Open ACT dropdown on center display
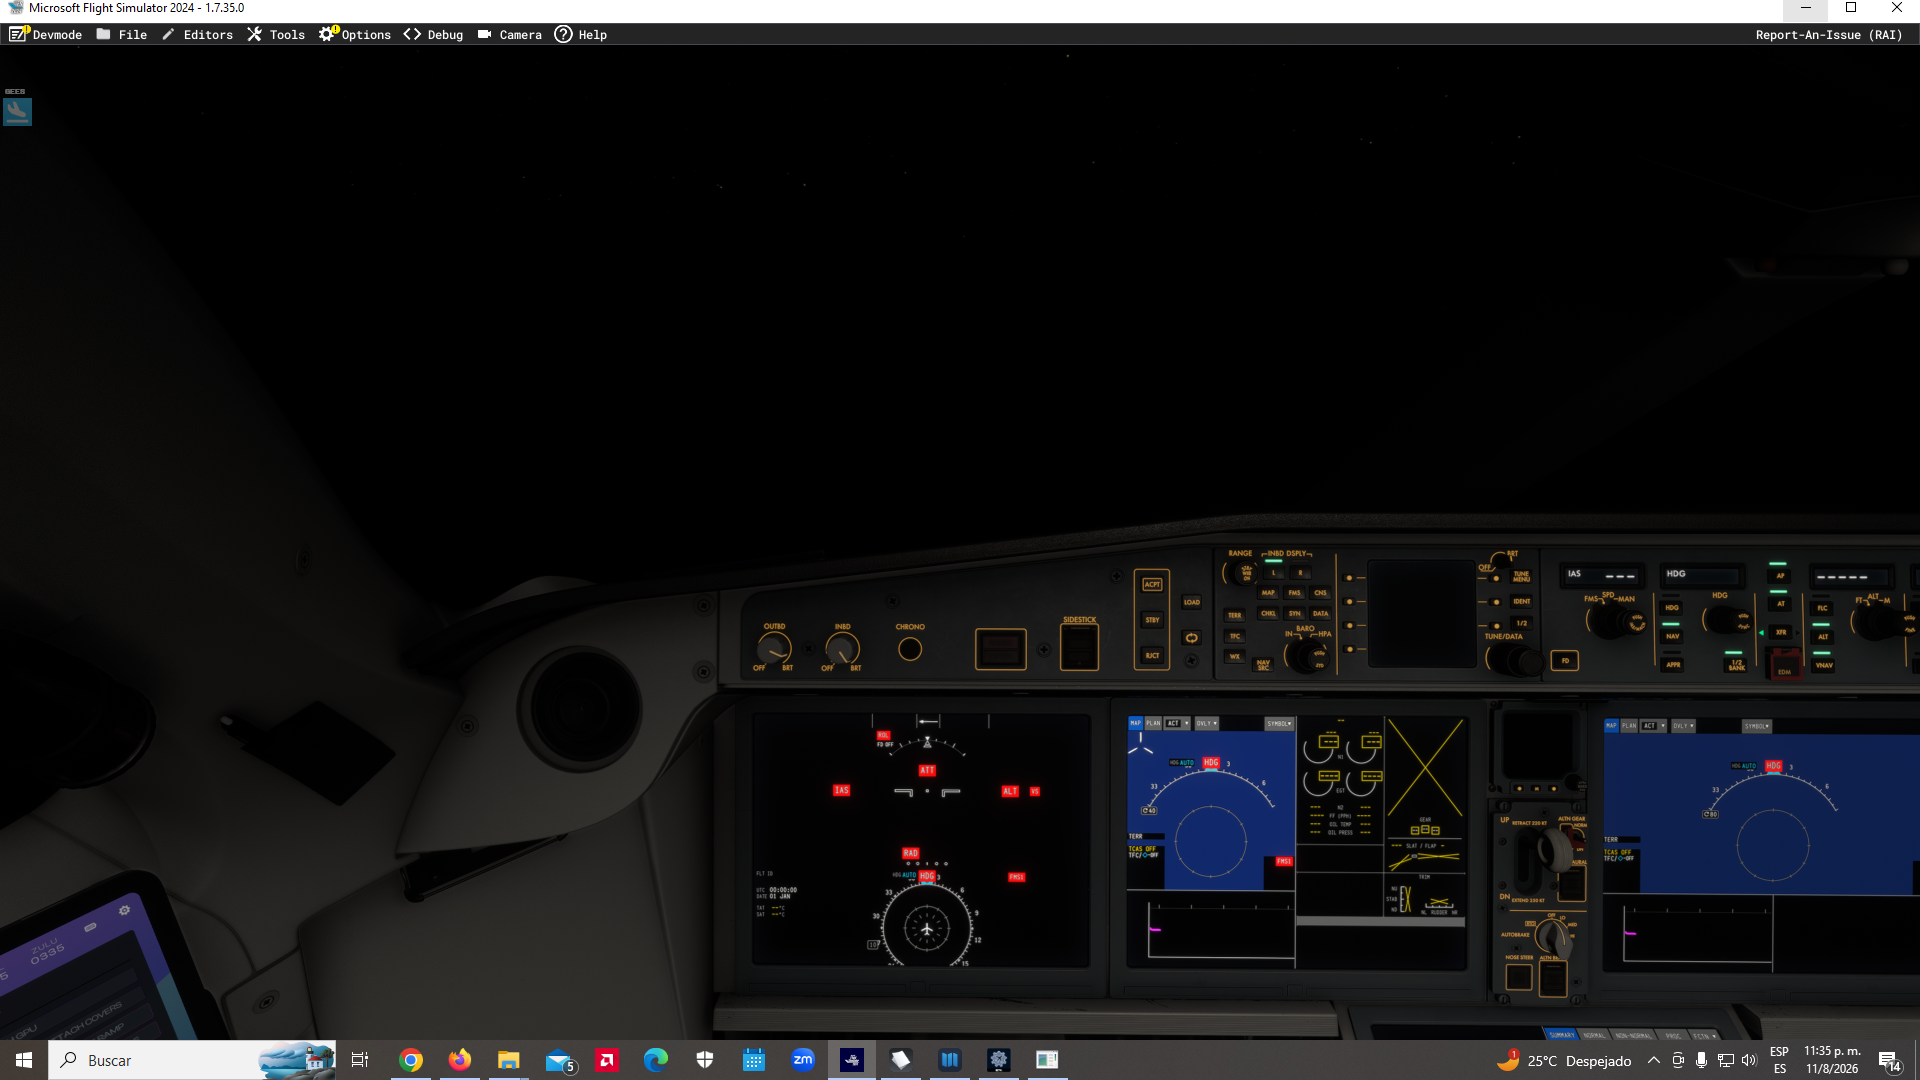 (x=1177, y=723)
